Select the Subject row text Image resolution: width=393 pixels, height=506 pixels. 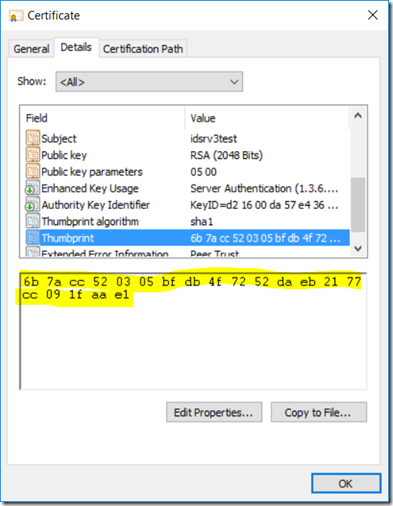coord(59,139)
